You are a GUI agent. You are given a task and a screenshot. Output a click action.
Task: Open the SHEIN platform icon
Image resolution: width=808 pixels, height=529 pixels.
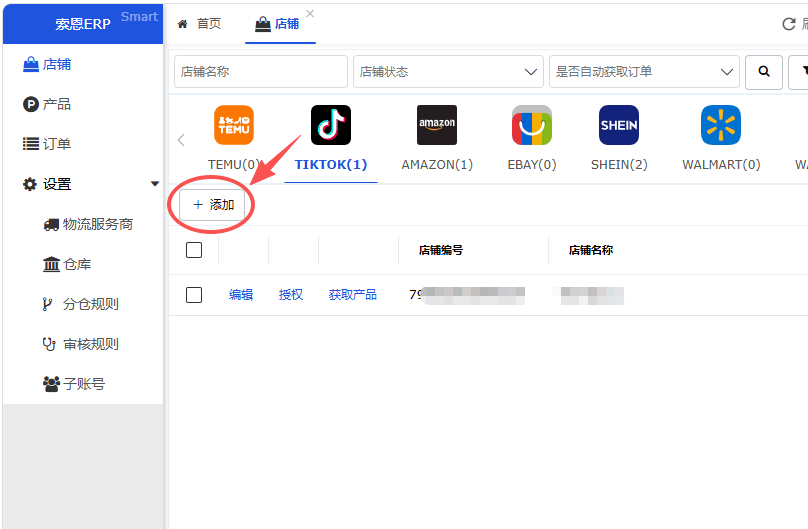point(619,125)
